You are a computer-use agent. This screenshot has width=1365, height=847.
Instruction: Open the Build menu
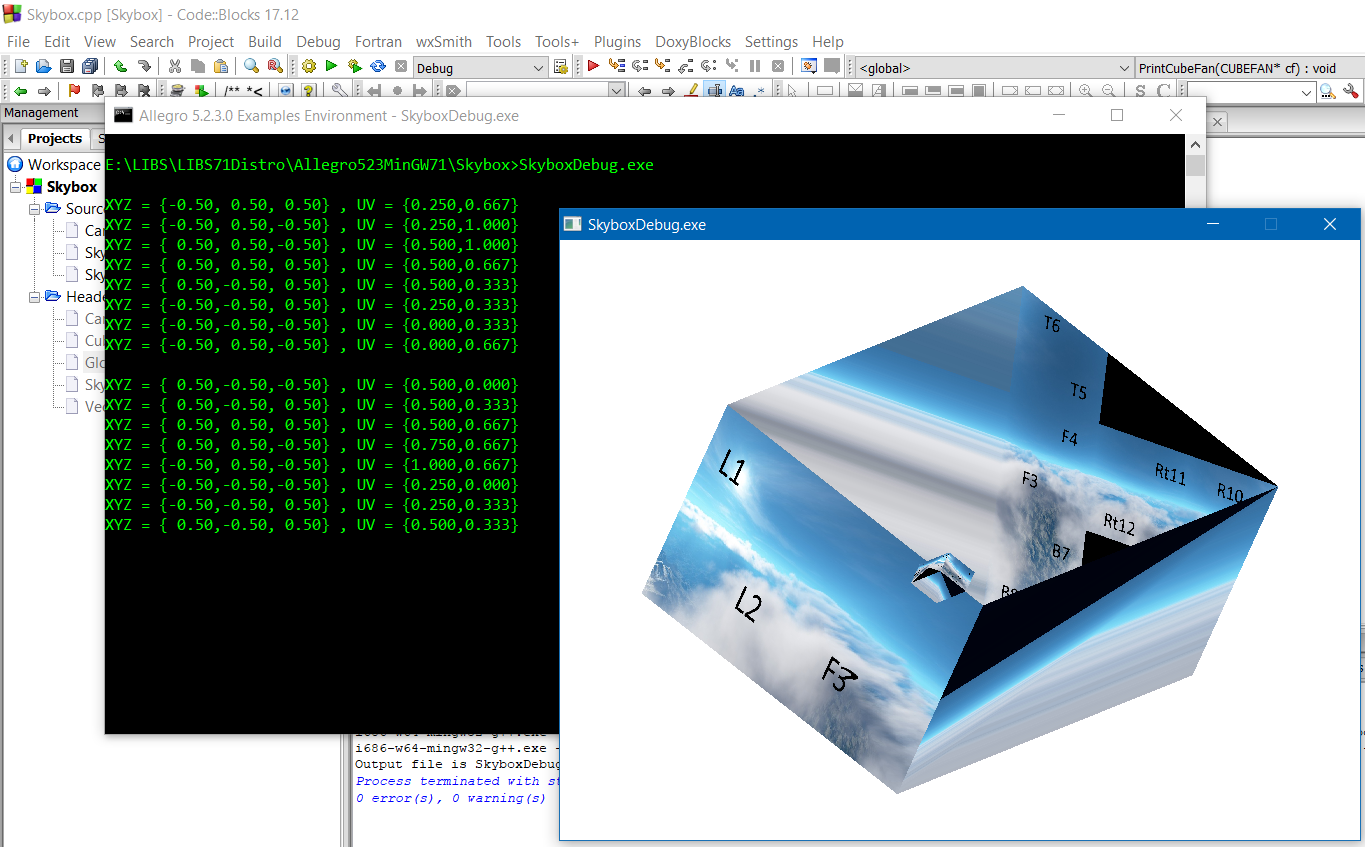[x=265, y=42]
